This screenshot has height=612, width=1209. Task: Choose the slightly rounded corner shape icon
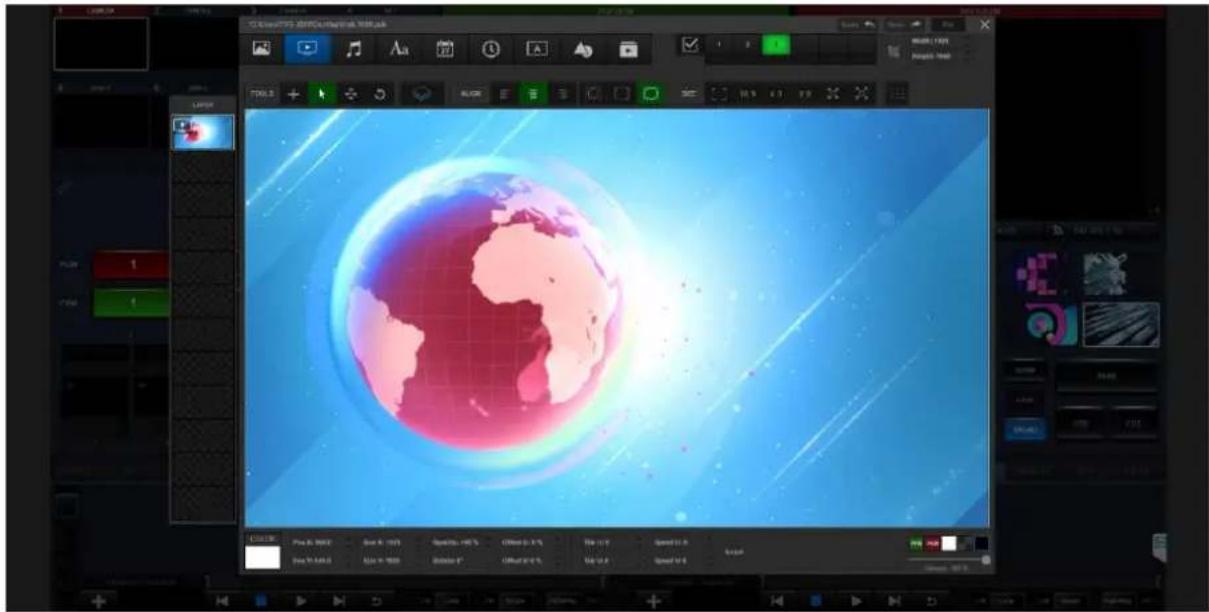tap(621, 93)
